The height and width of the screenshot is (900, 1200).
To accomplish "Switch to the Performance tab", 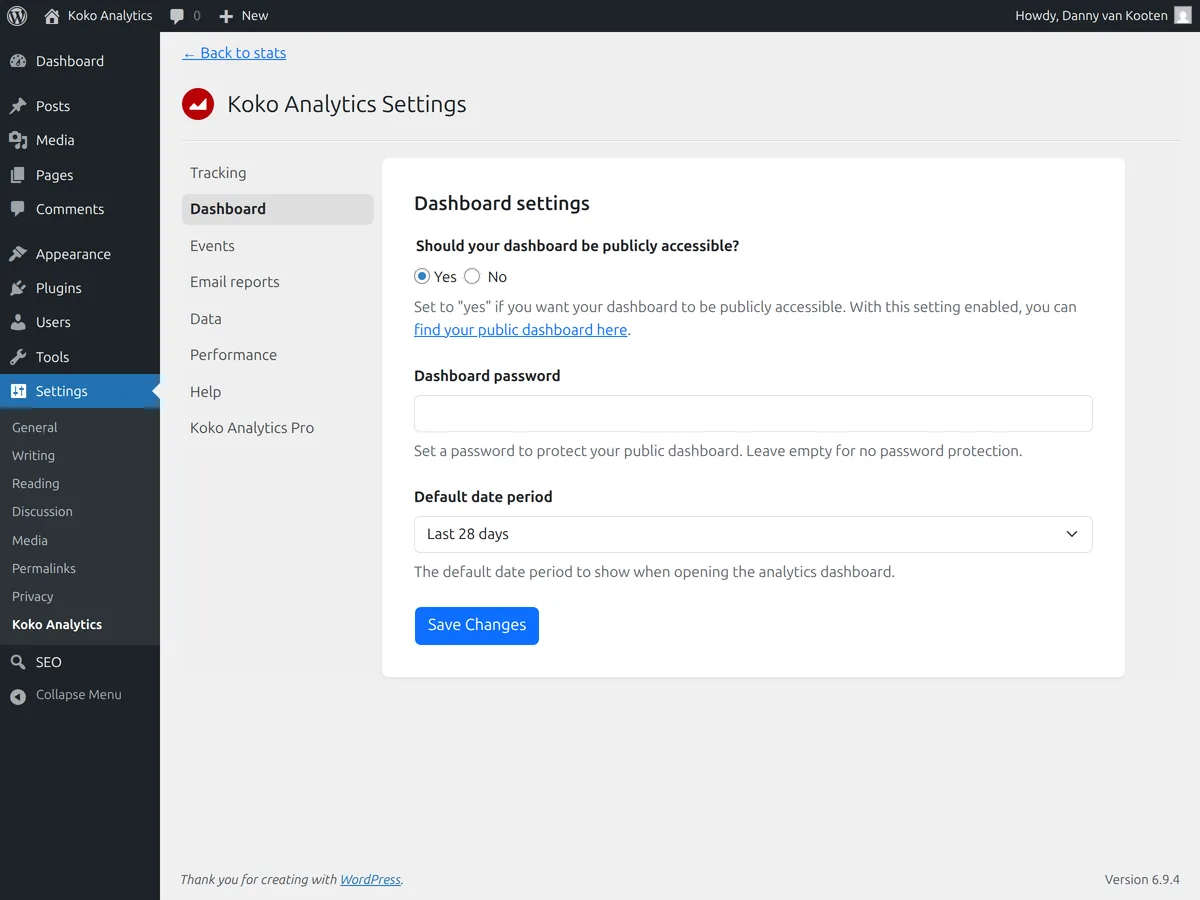I will [278, 355].
